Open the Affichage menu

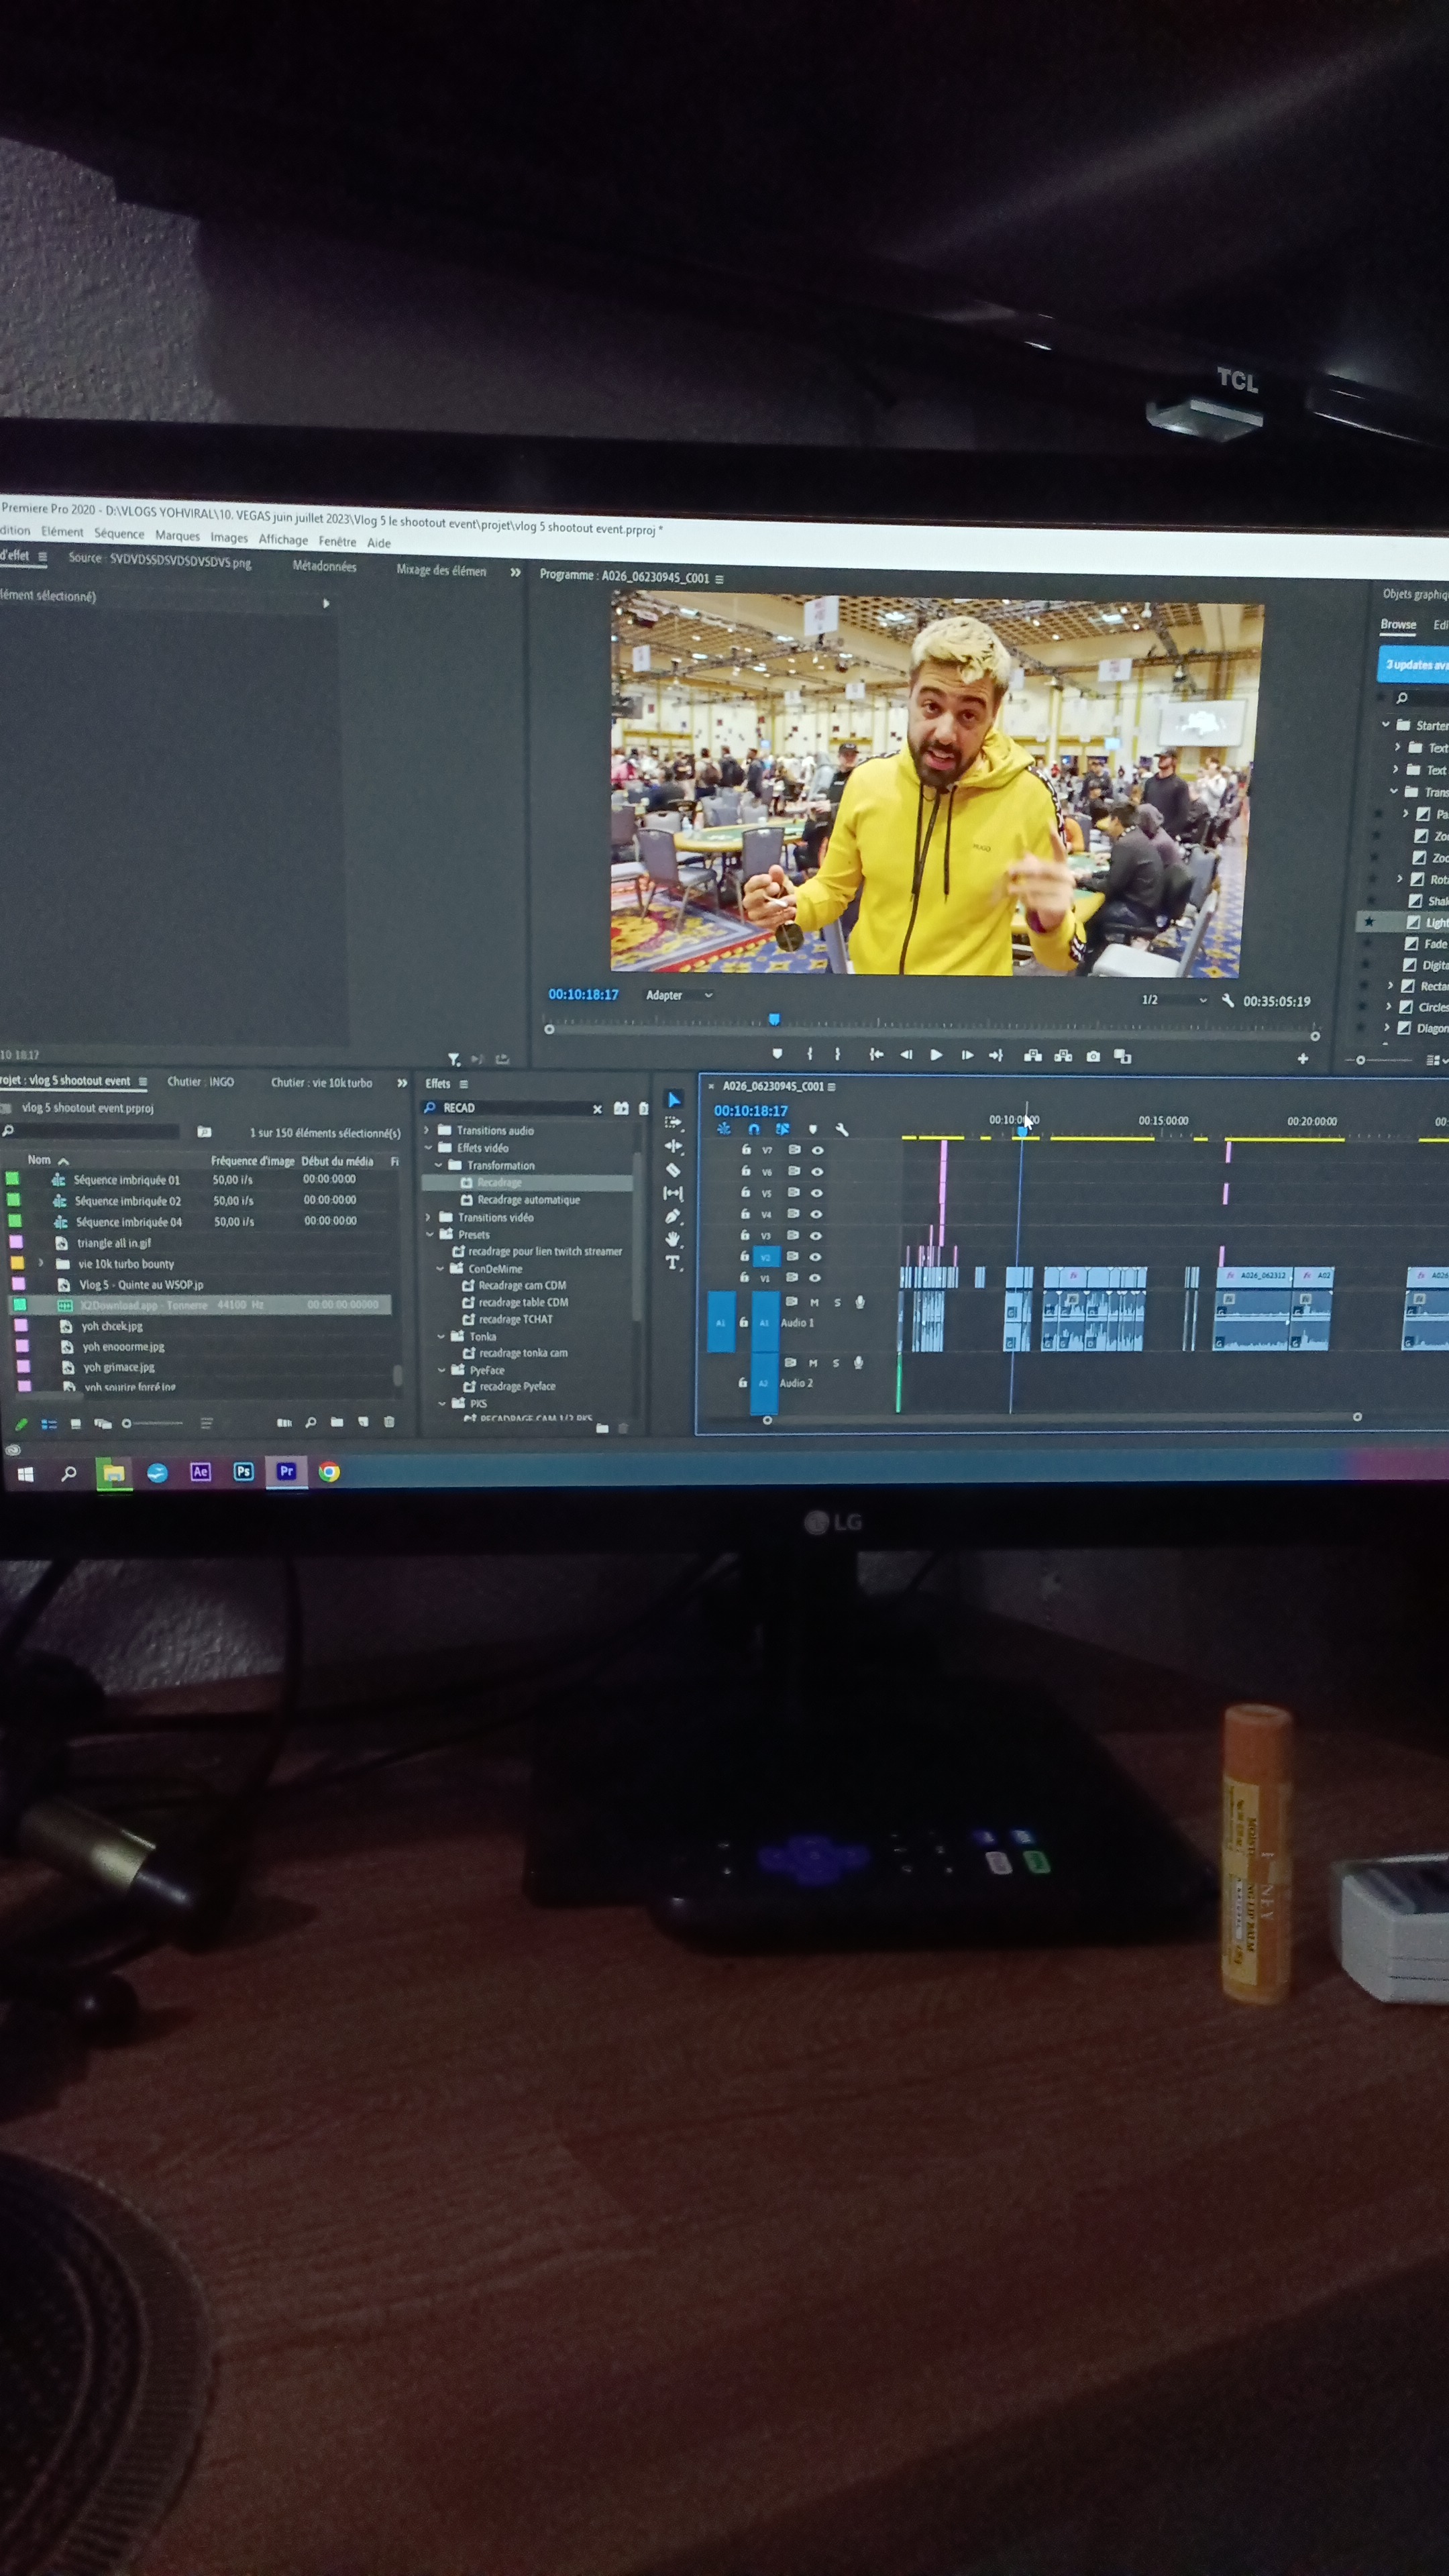click(x=283, y=540)
